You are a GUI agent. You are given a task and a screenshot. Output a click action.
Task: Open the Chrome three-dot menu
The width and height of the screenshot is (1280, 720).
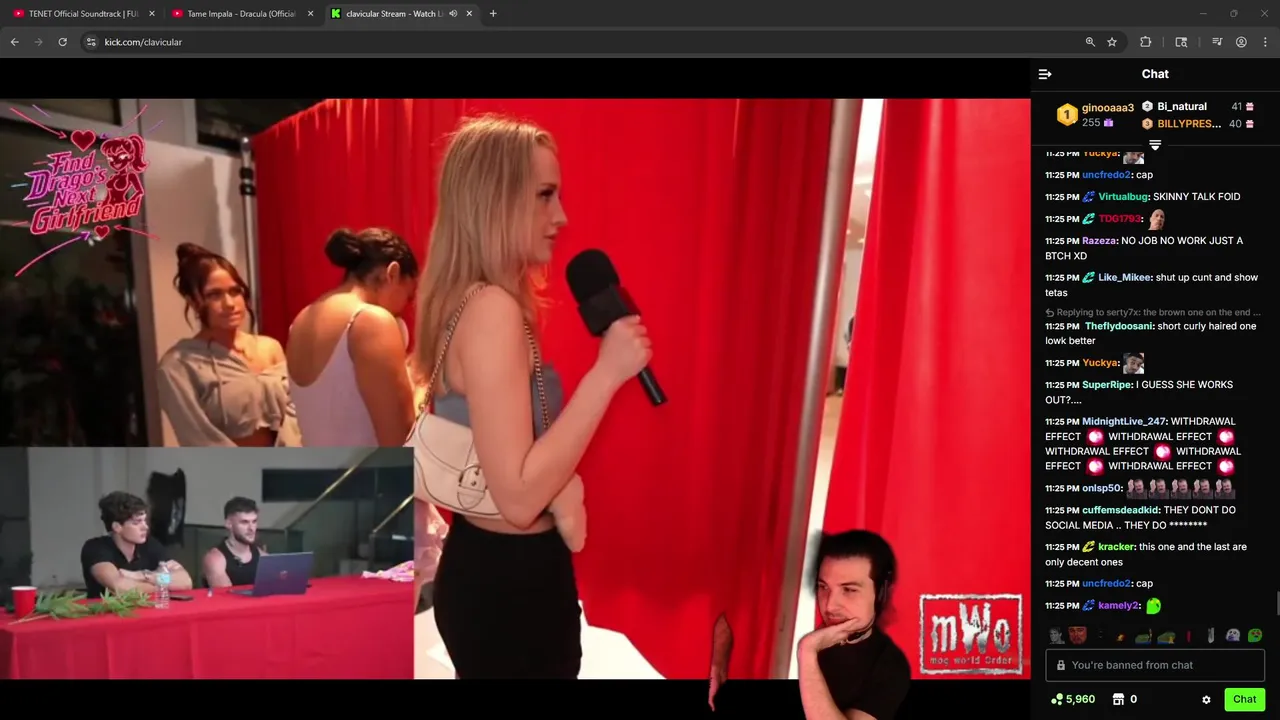(1266, 42)
